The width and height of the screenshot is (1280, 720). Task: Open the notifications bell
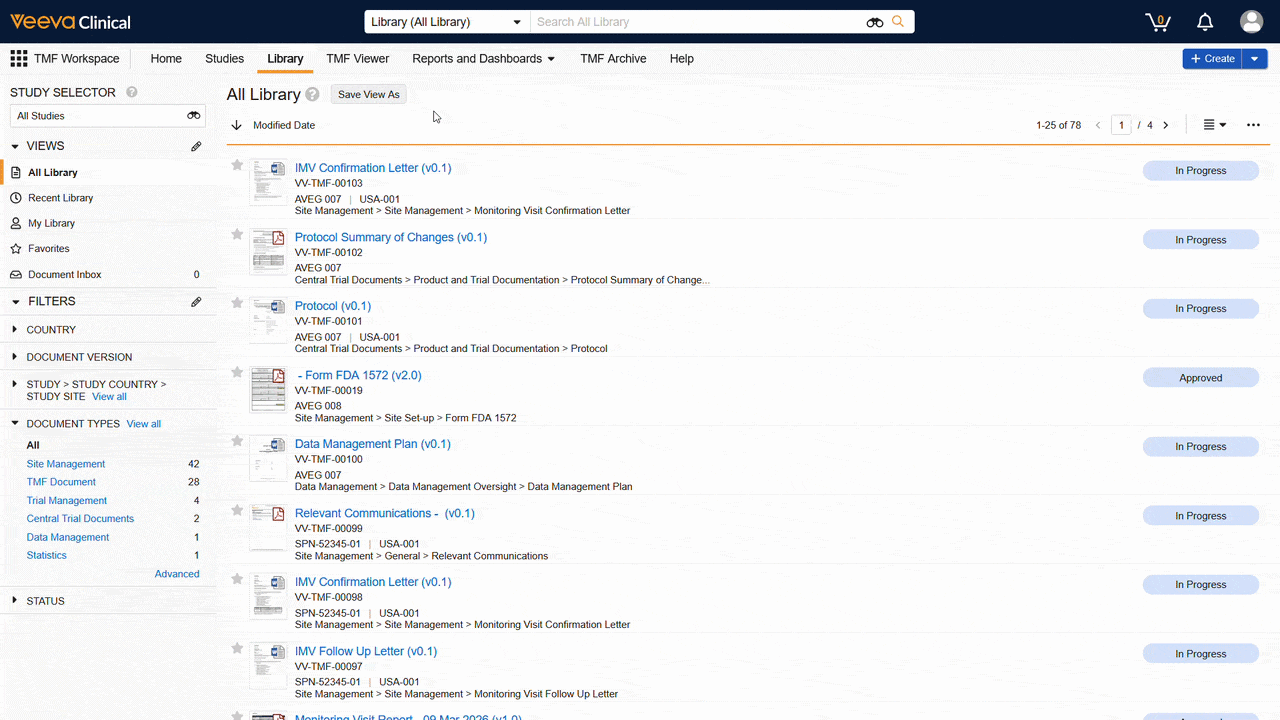click(1204, 21)
